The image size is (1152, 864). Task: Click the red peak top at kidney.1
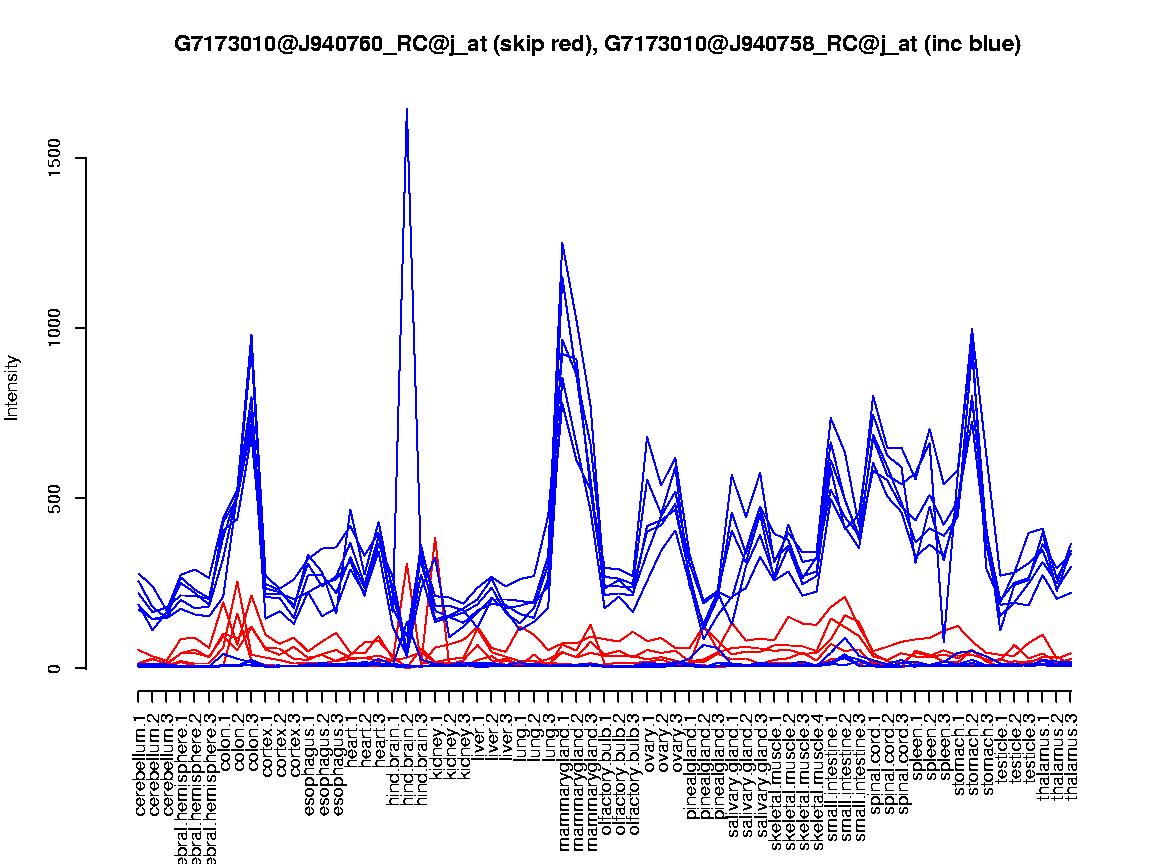tap(435, 540)
